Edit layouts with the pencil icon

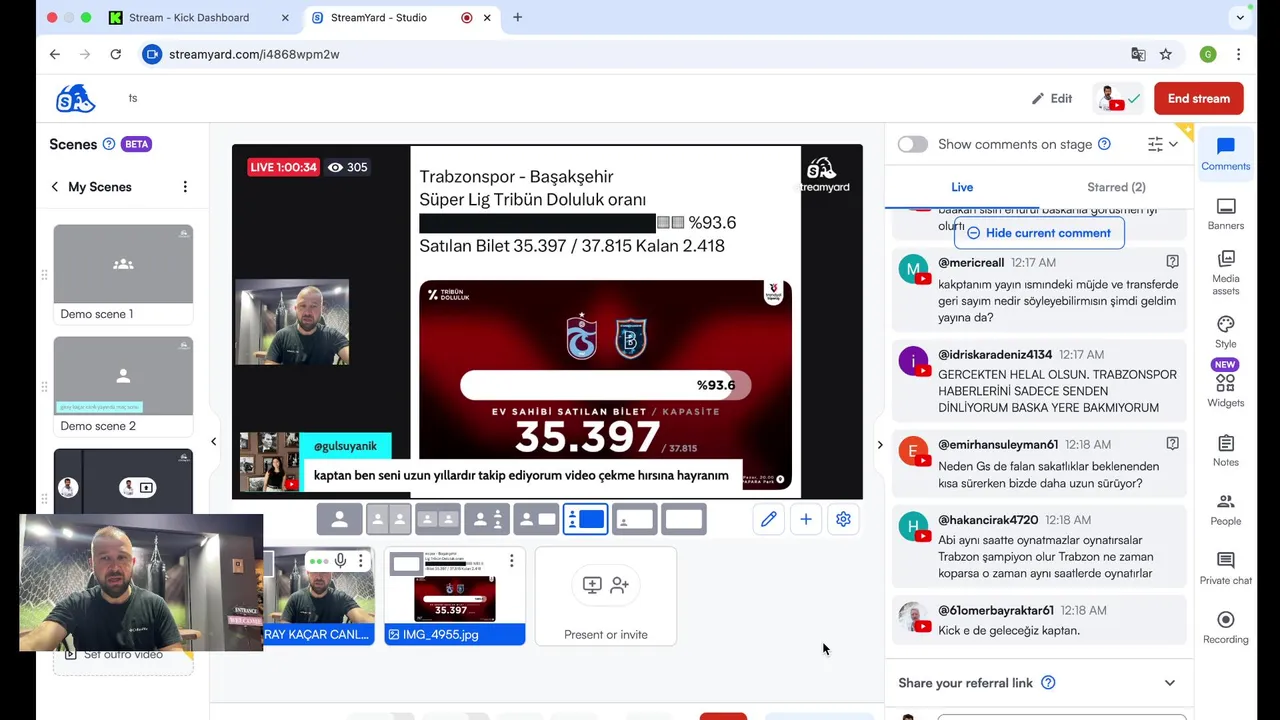768,519
